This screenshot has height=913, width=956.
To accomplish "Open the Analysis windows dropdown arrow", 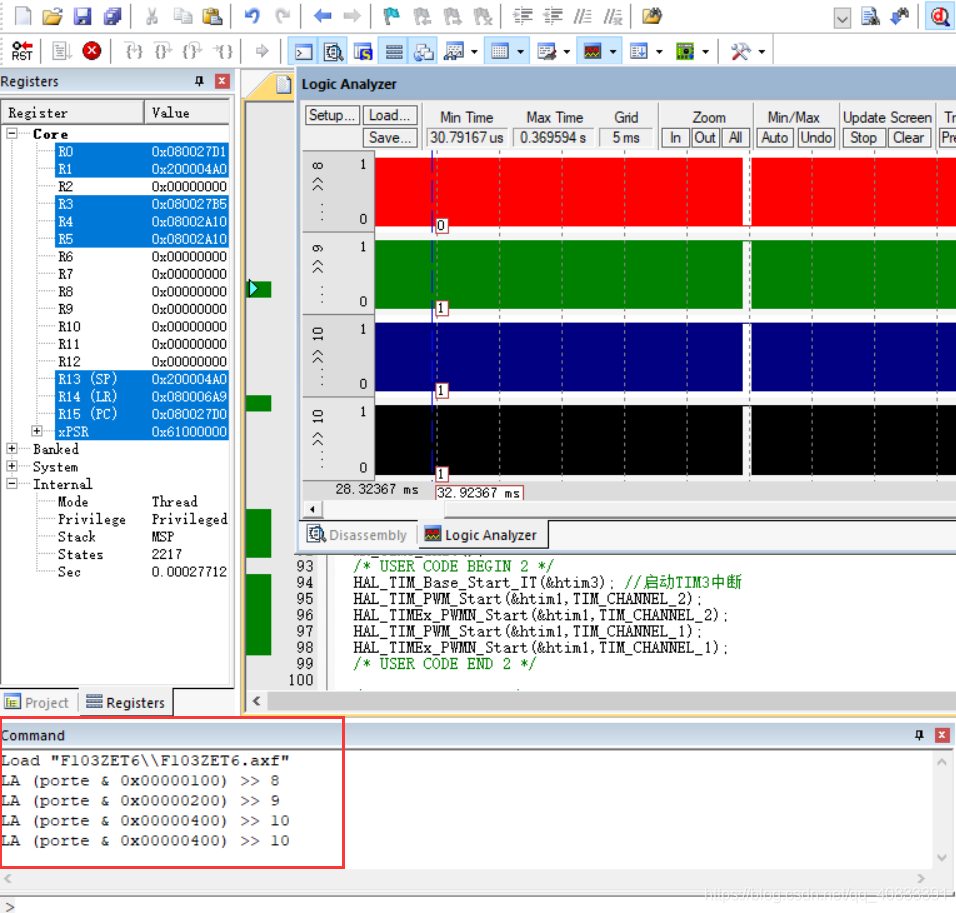I will 613,52.
